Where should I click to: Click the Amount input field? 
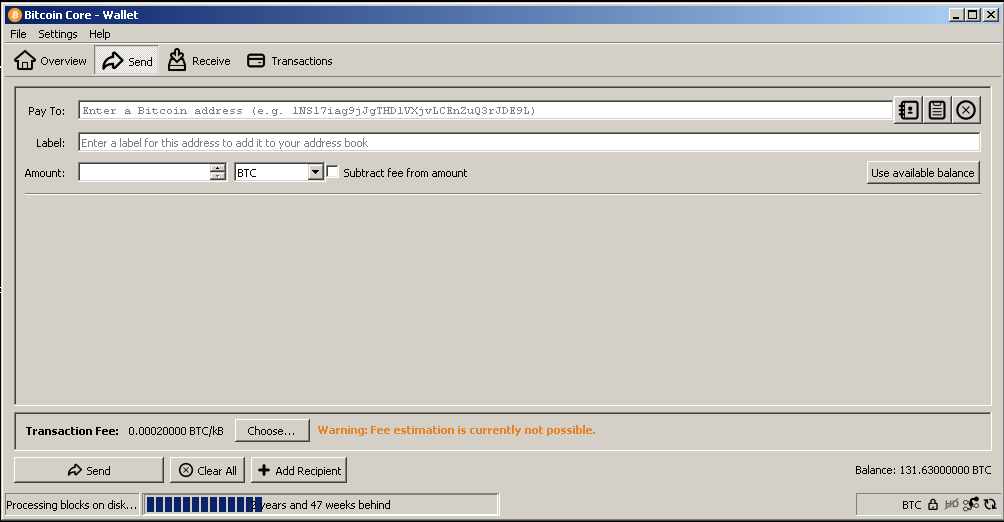144,172
